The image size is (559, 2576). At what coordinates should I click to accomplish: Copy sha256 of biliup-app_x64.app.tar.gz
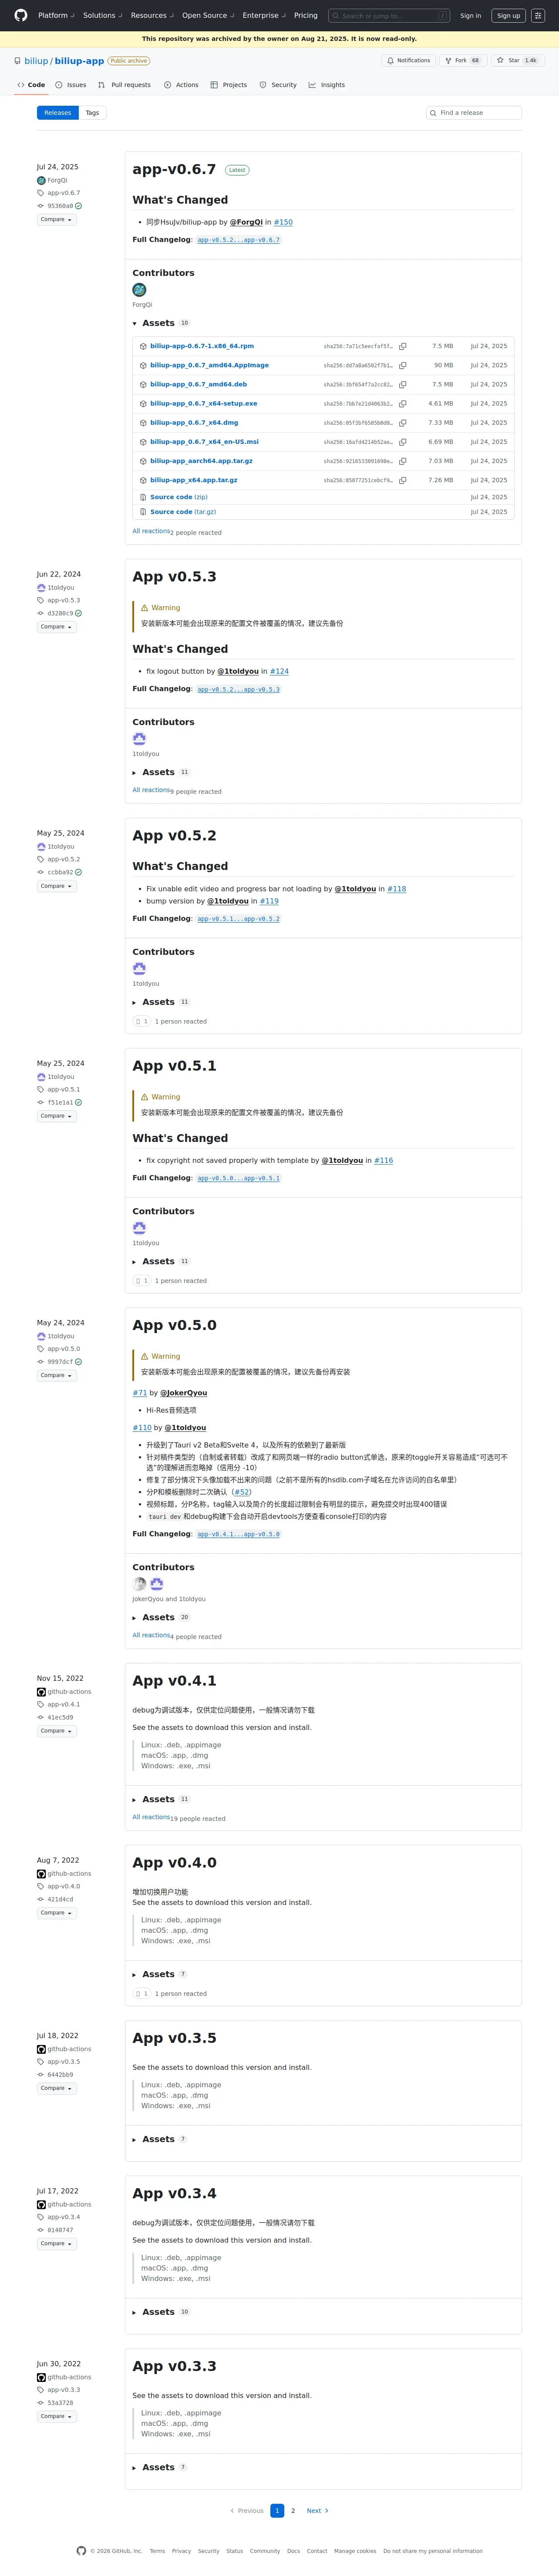pos(403,480)
